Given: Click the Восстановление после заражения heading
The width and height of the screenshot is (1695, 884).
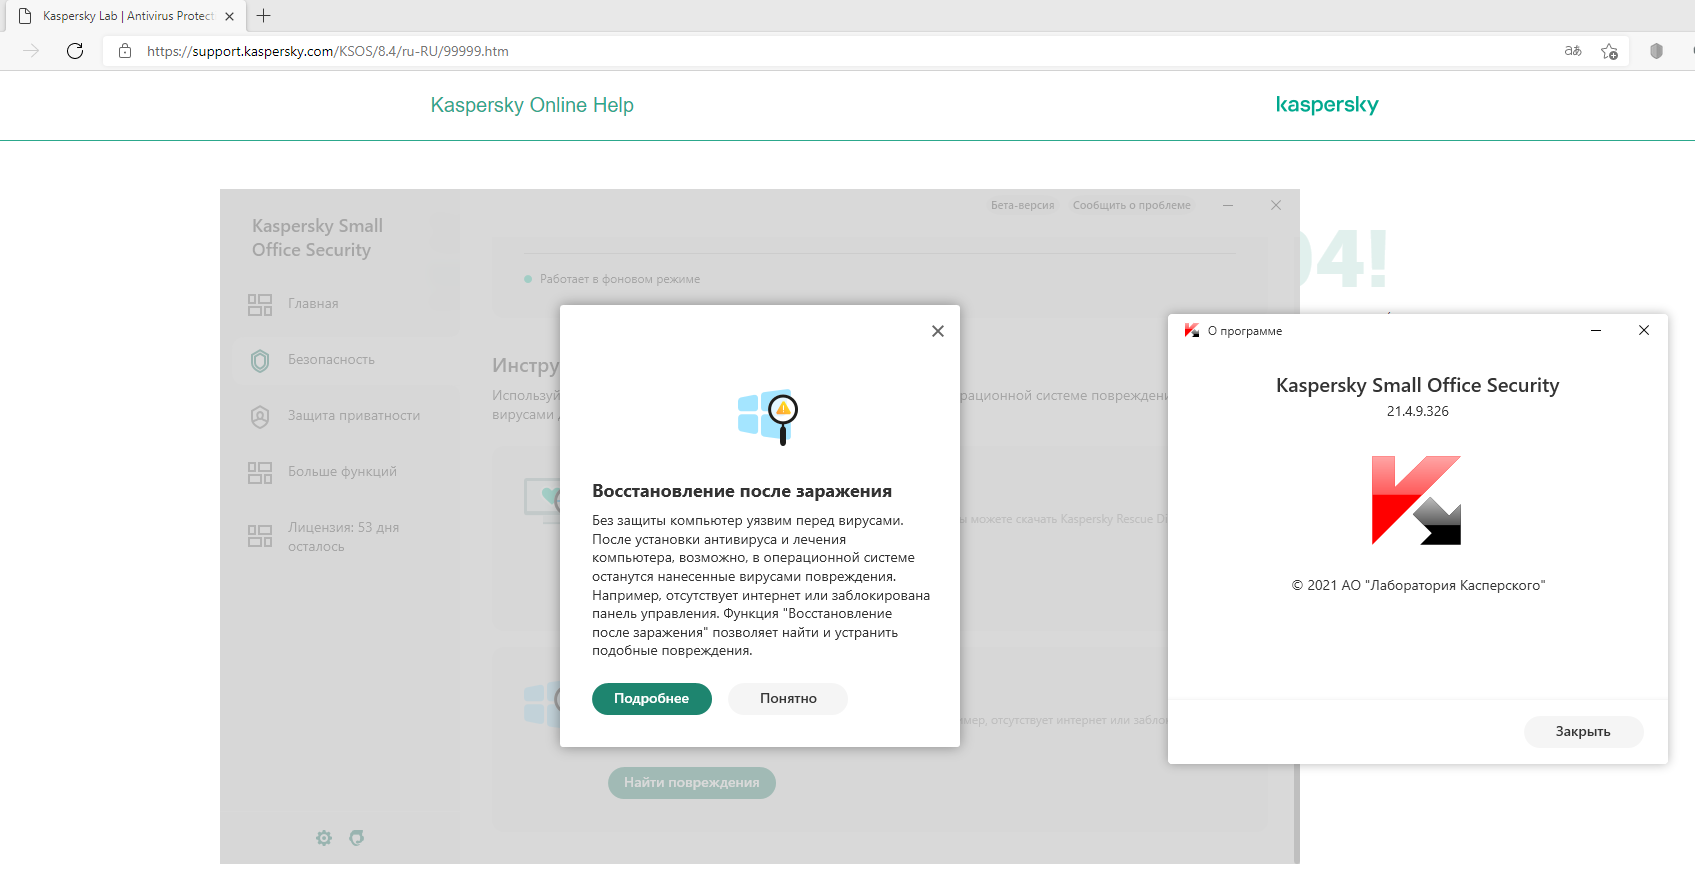Looking at the screenshot, I should [x=742, y=491].
